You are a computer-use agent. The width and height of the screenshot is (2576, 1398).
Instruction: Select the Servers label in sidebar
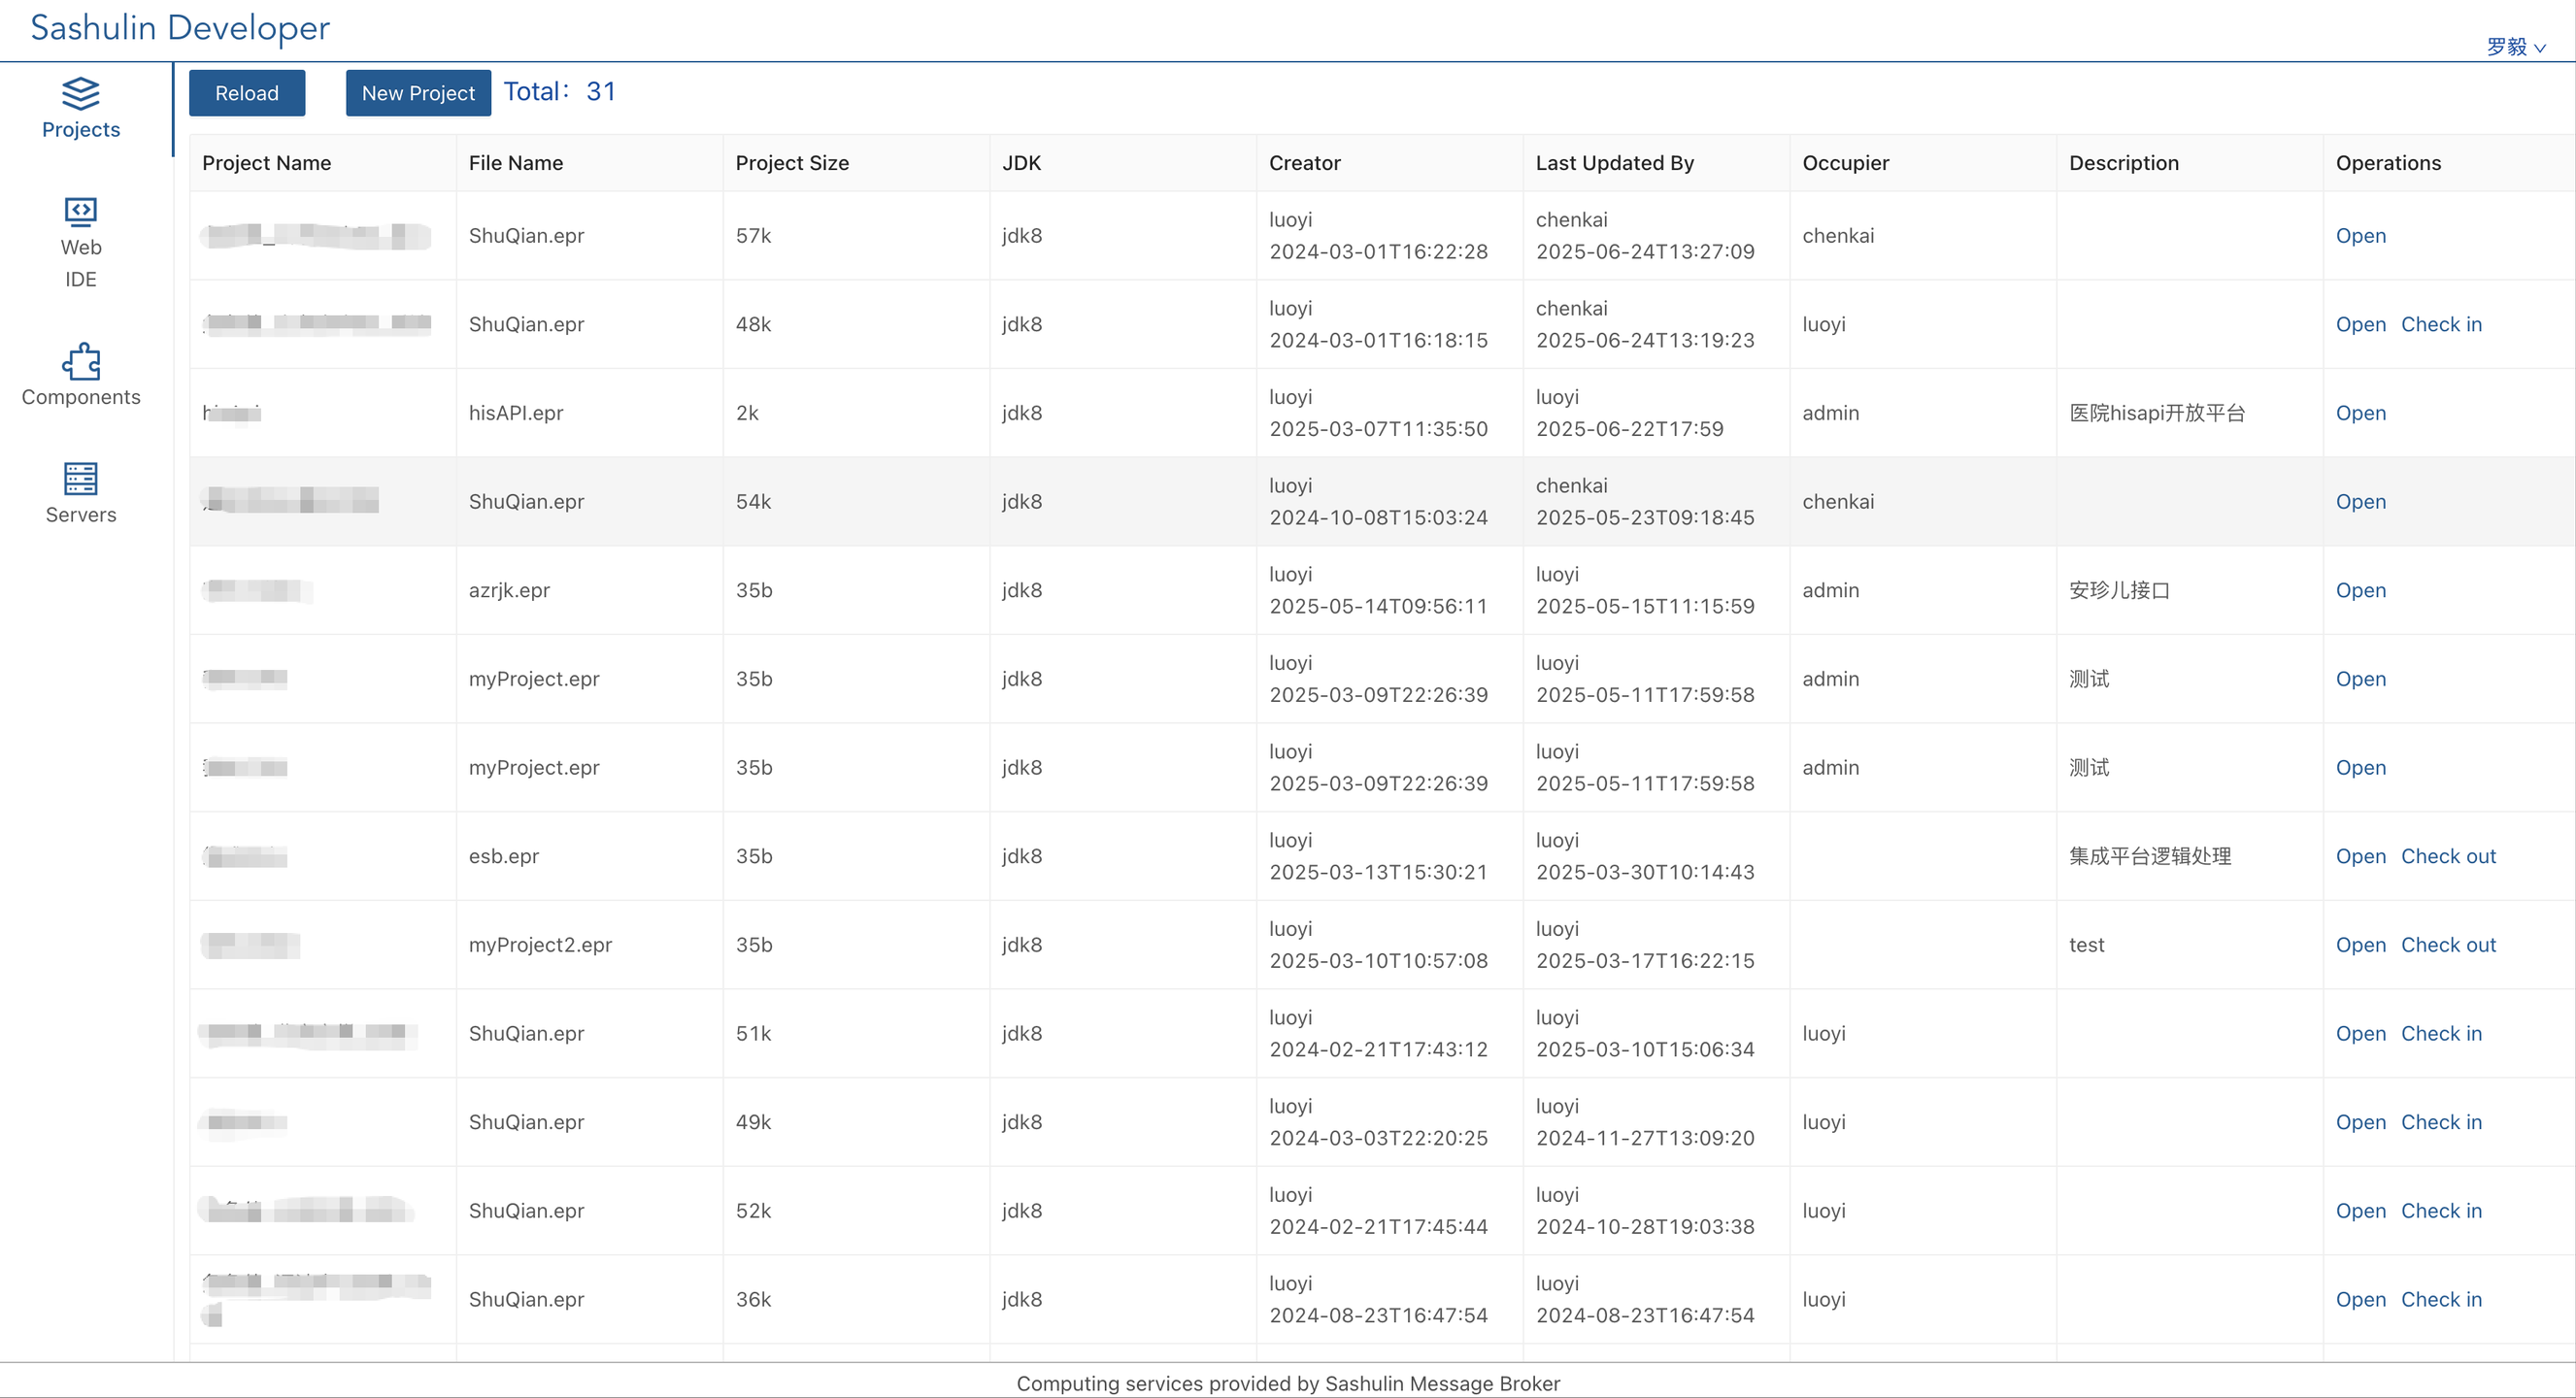pos(80,515)
